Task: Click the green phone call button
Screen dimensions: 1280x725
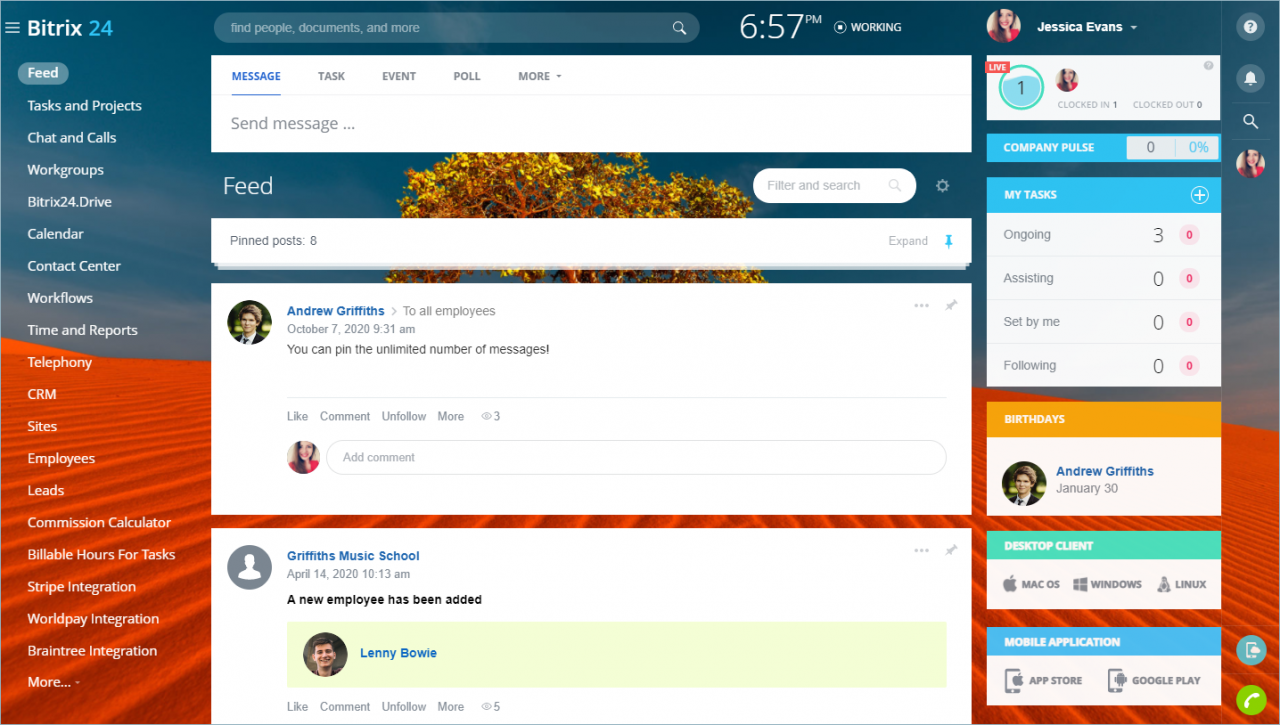Action: [x=1250, y=700]
